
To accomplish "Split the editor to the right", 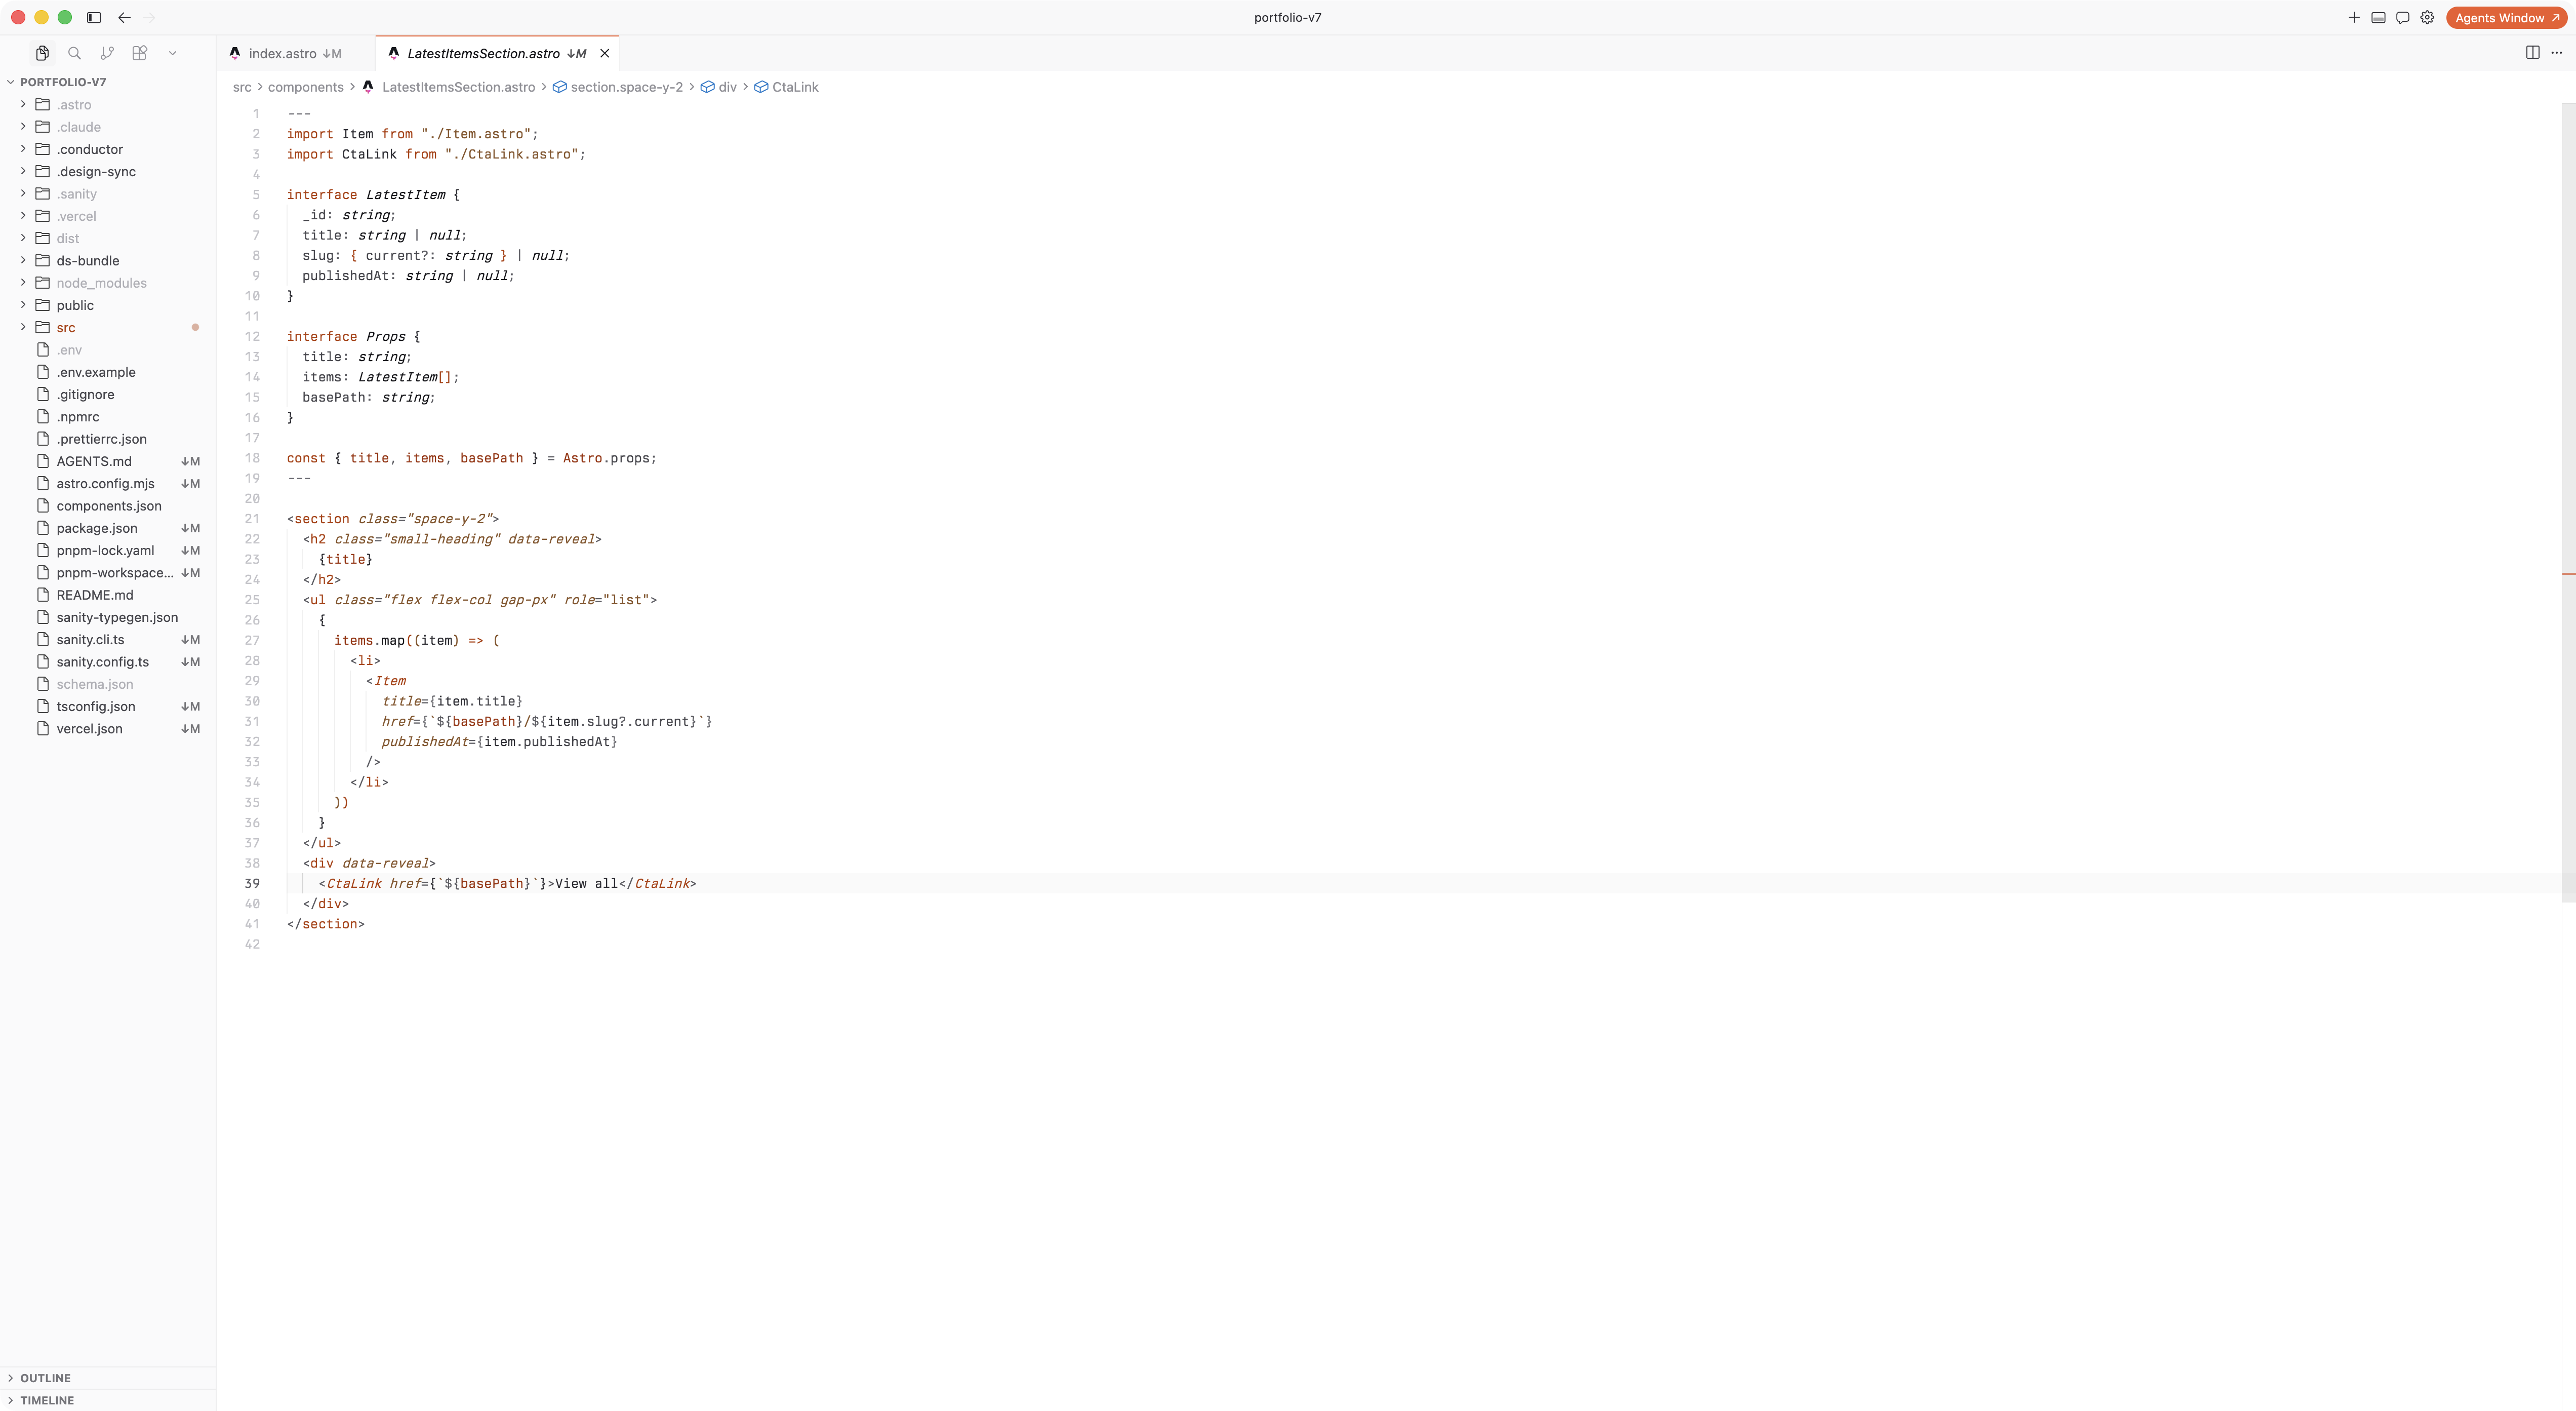I will pyautogui.click(x=2532, y=53).
